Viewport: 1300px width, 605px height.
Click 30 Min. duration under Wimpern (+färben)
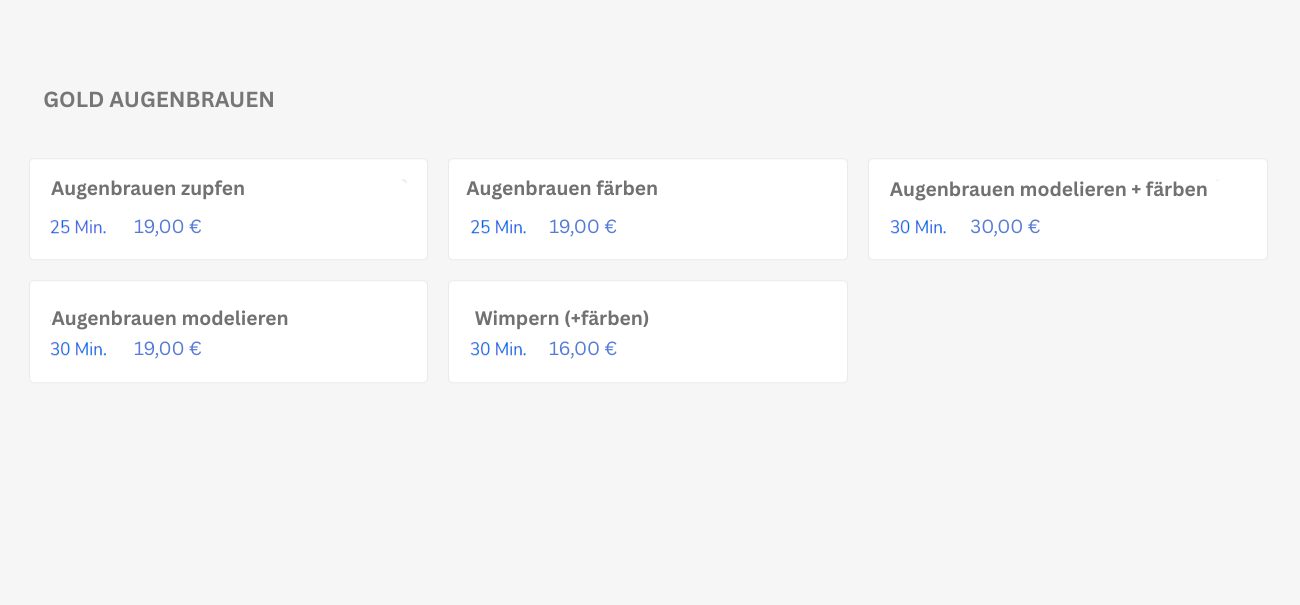click(498, 349)
